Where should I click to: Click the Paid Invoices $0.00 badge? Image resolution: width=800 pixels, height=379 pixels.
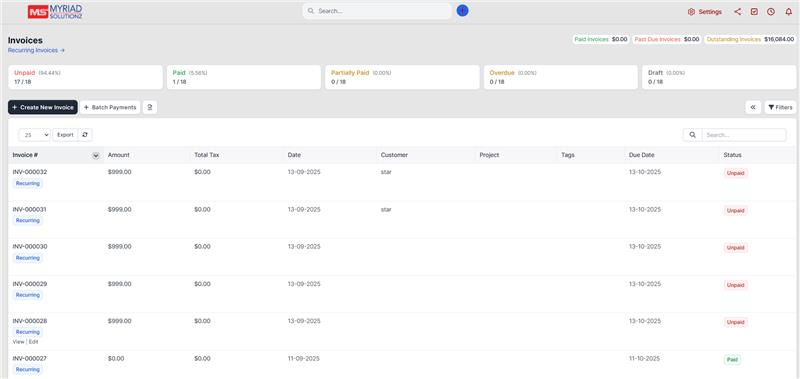[601, 39]
